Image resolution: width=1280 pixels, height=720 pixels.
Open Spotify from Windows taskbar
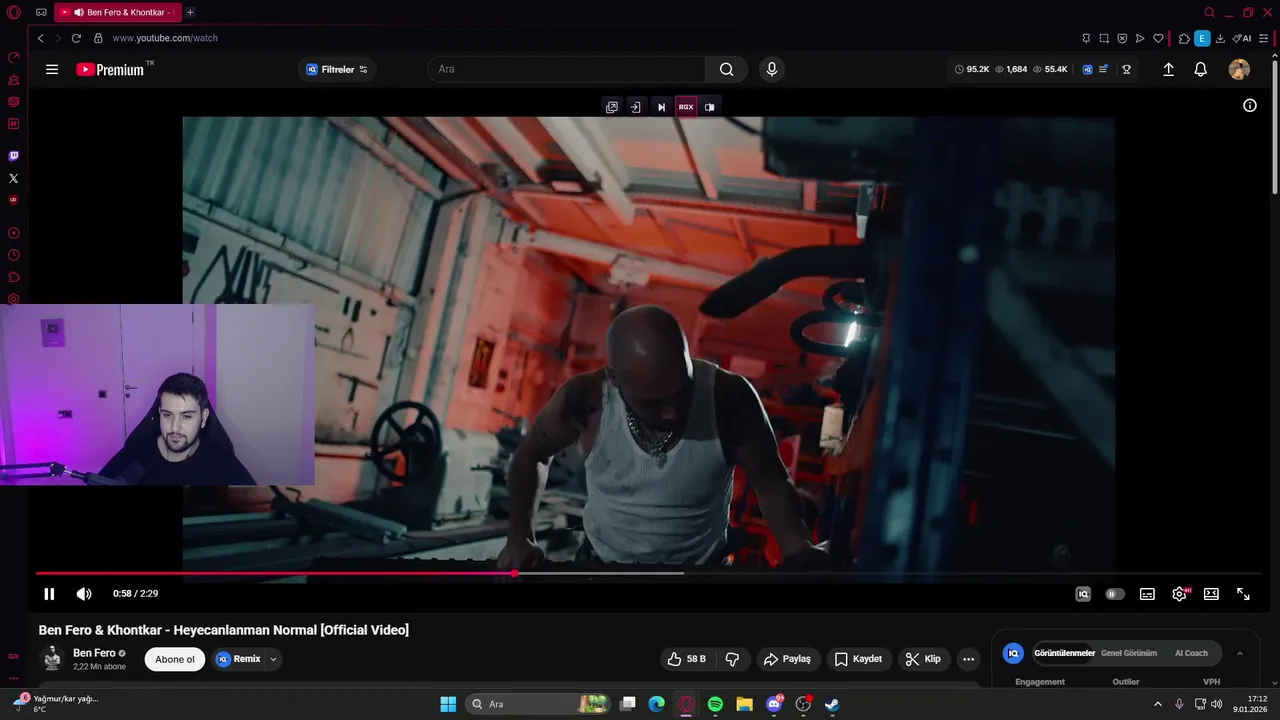pyautogui.click(x=715, y=704)
